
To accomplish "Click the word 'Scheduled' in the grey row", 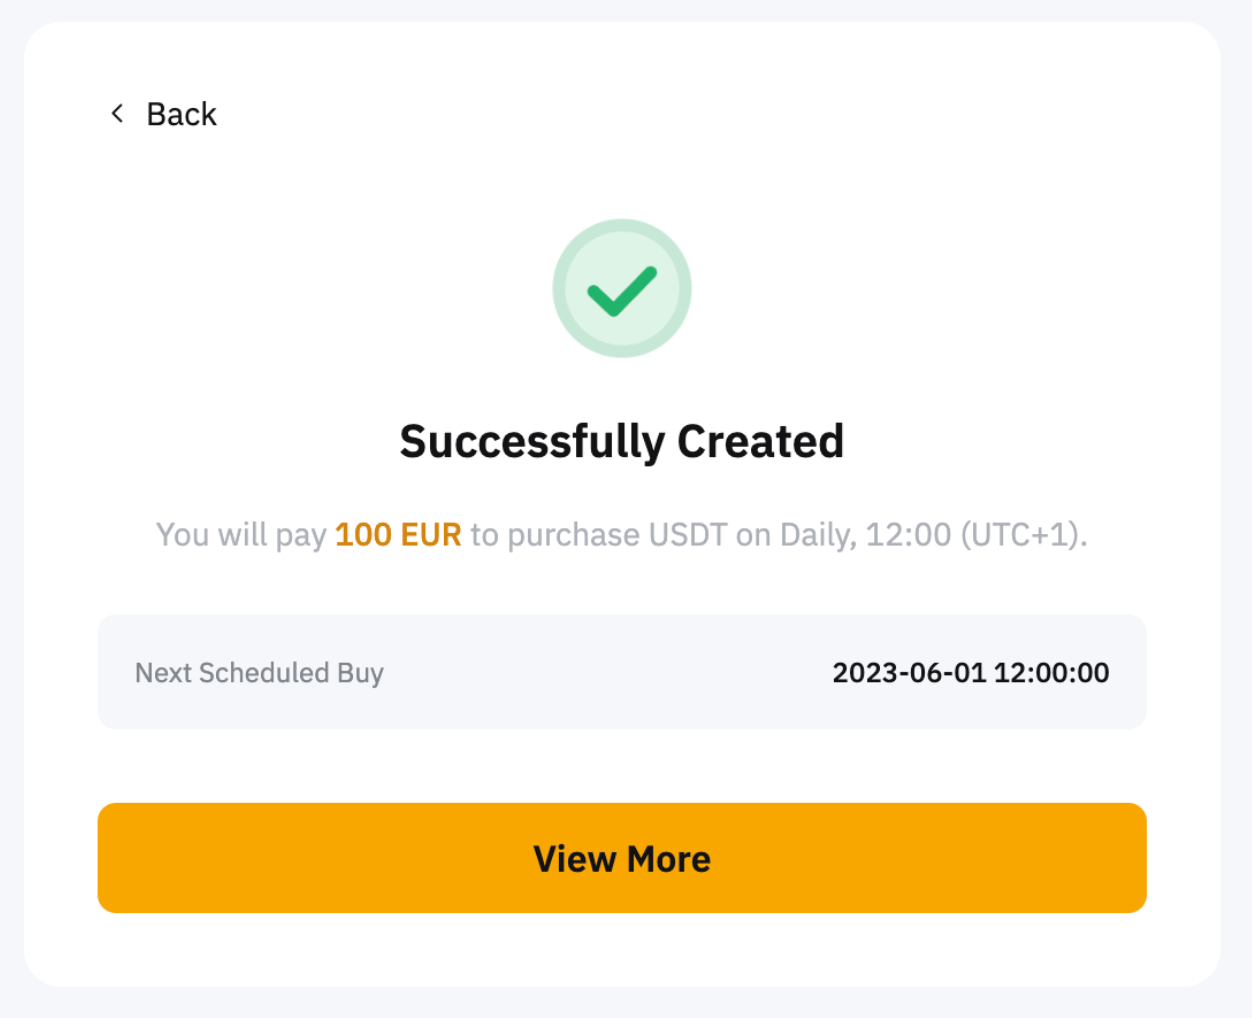I will [264, 673].
